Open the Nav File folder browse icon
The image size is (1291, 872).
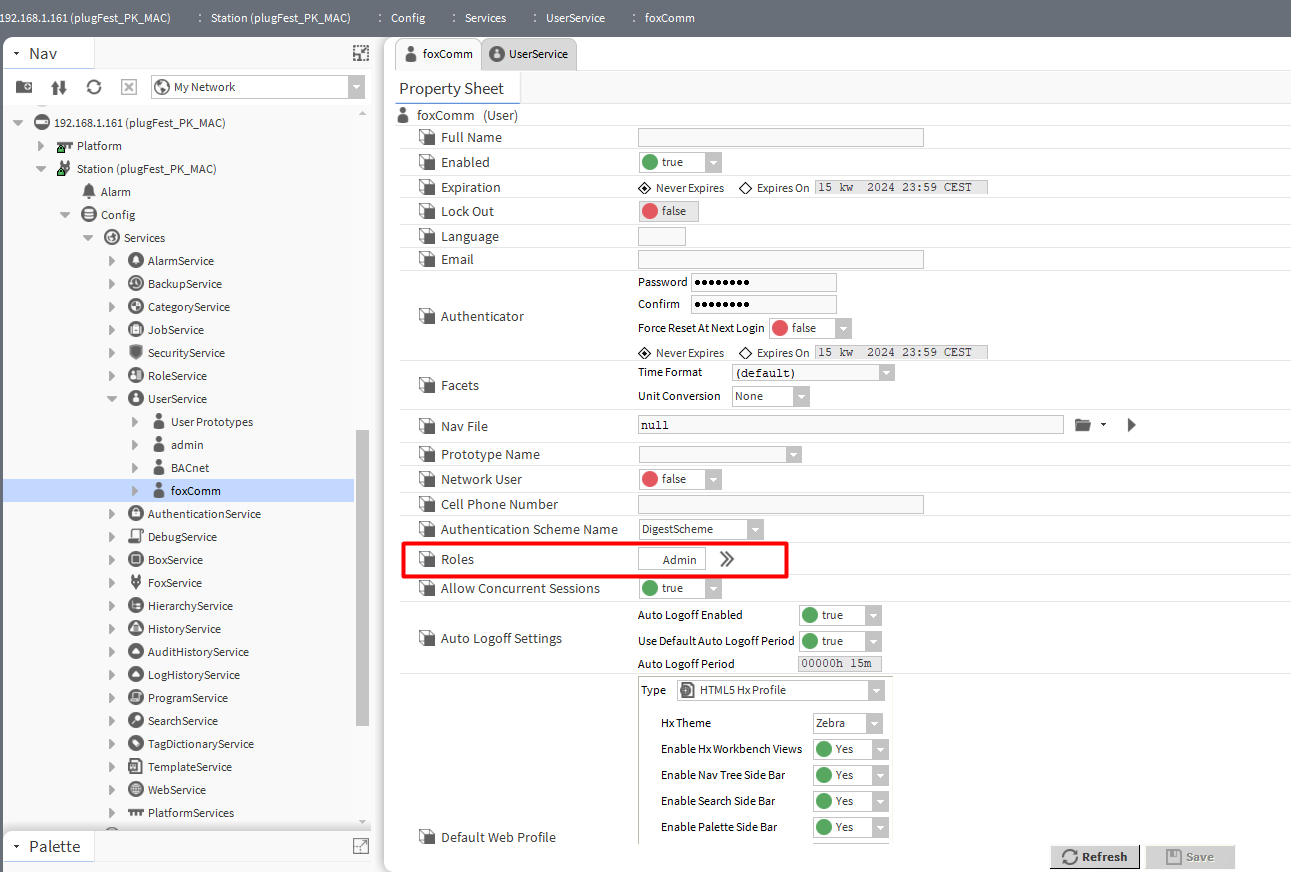pyautogui.click(x=1083, y=425)
